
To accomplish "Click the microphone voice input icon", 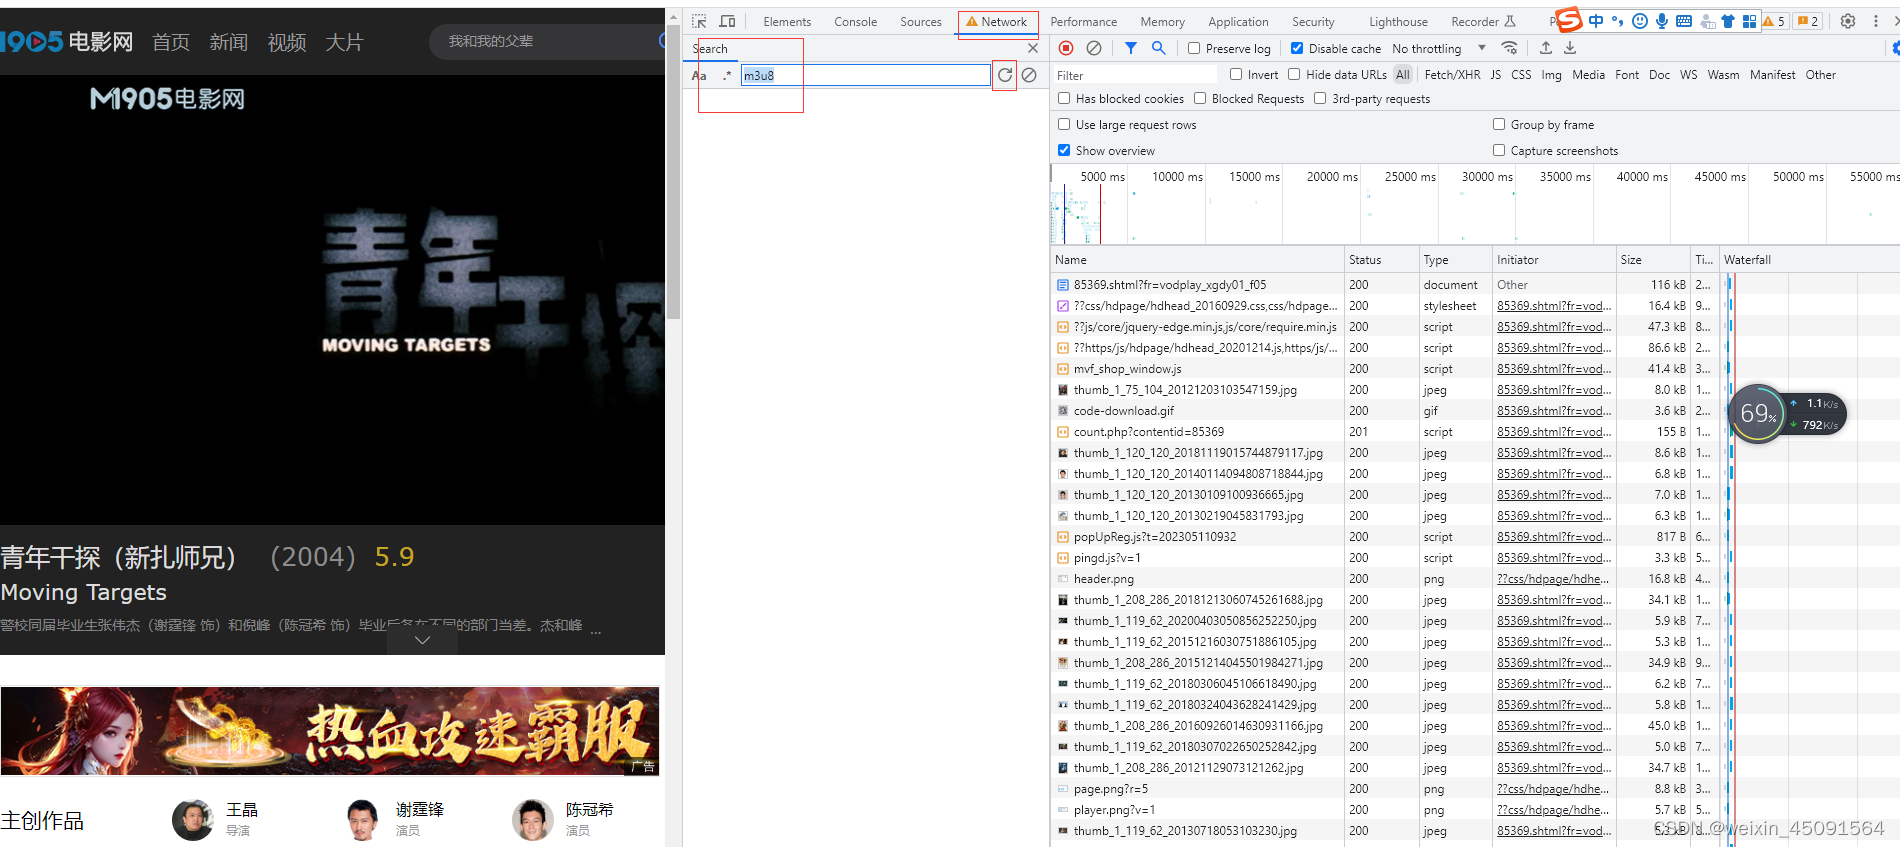I will tap(1662, 21).
